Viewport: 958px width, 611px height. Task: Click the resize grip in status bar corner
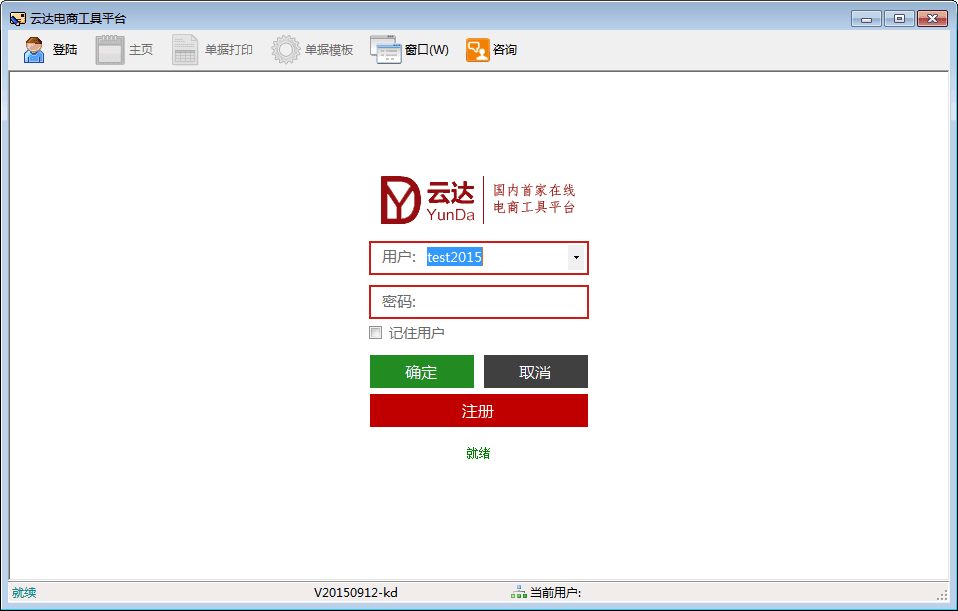pos(942,594)
